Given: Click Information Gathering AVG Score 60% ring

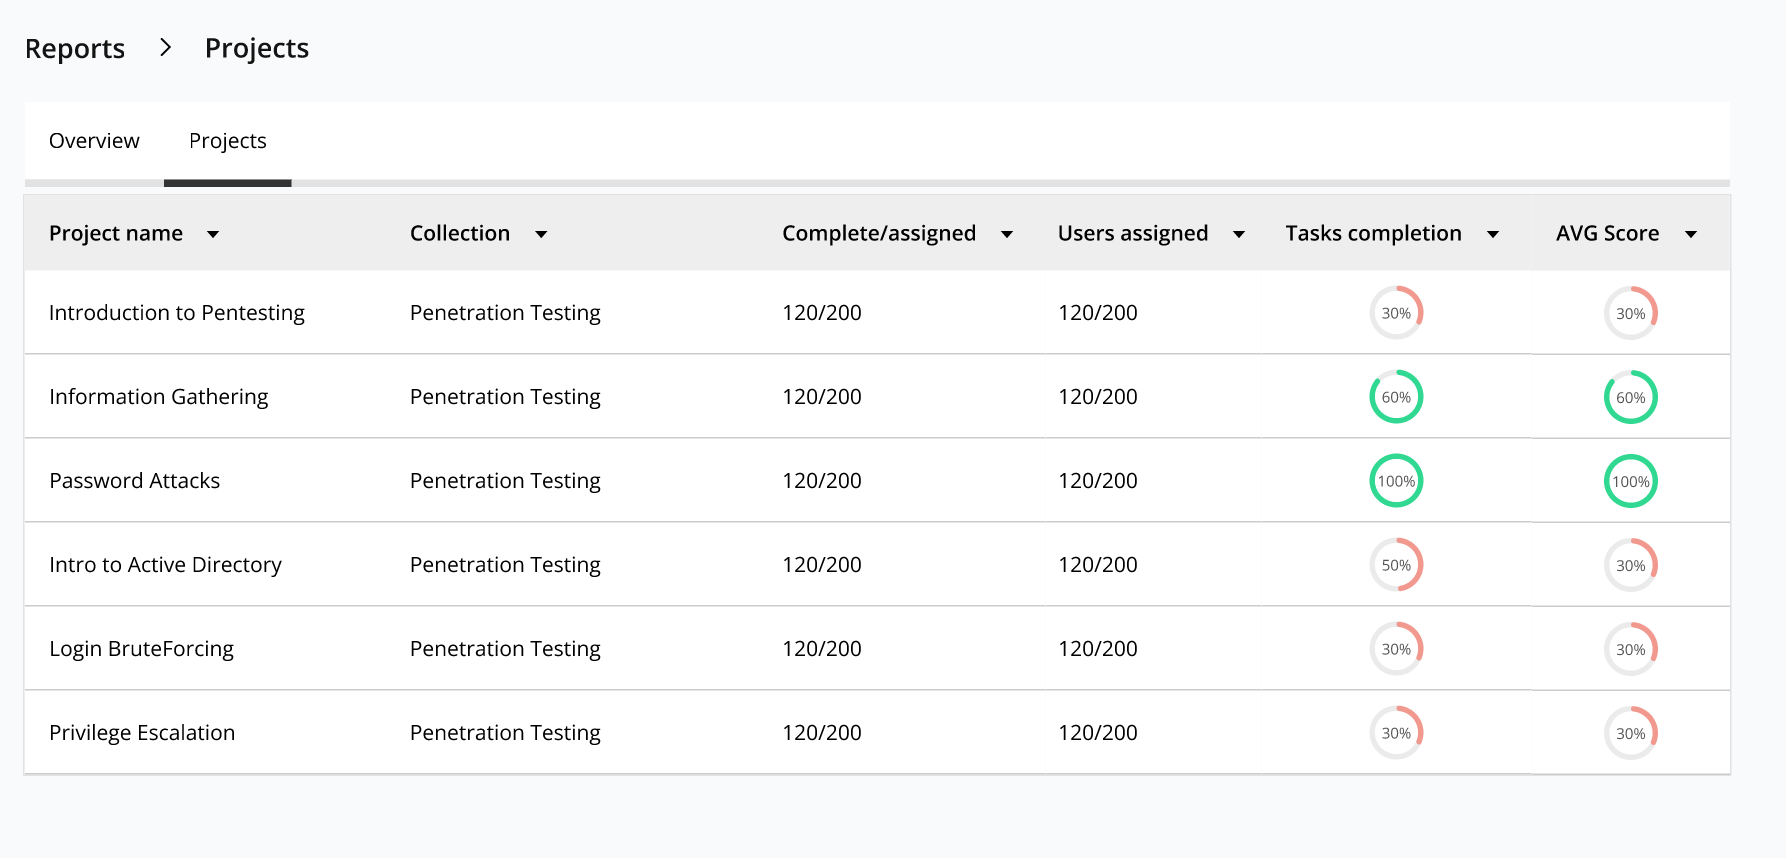Looking at the screenshot, I should pyautogui.click(x=1631, y=397).
